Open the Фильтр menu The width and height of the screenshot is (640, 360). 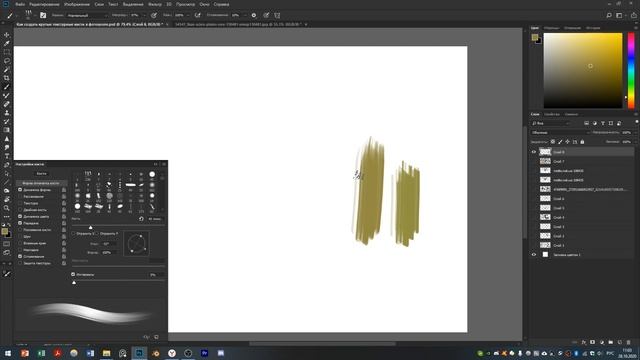[155, 4]
